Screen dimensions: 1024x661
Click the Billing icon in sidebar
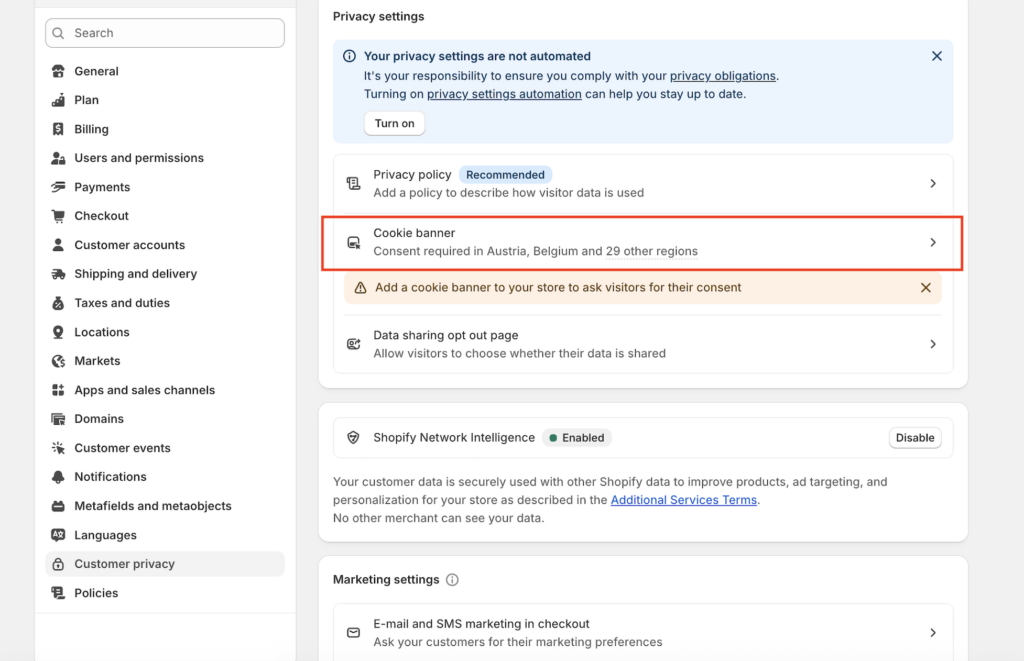(x=58, y=130)
